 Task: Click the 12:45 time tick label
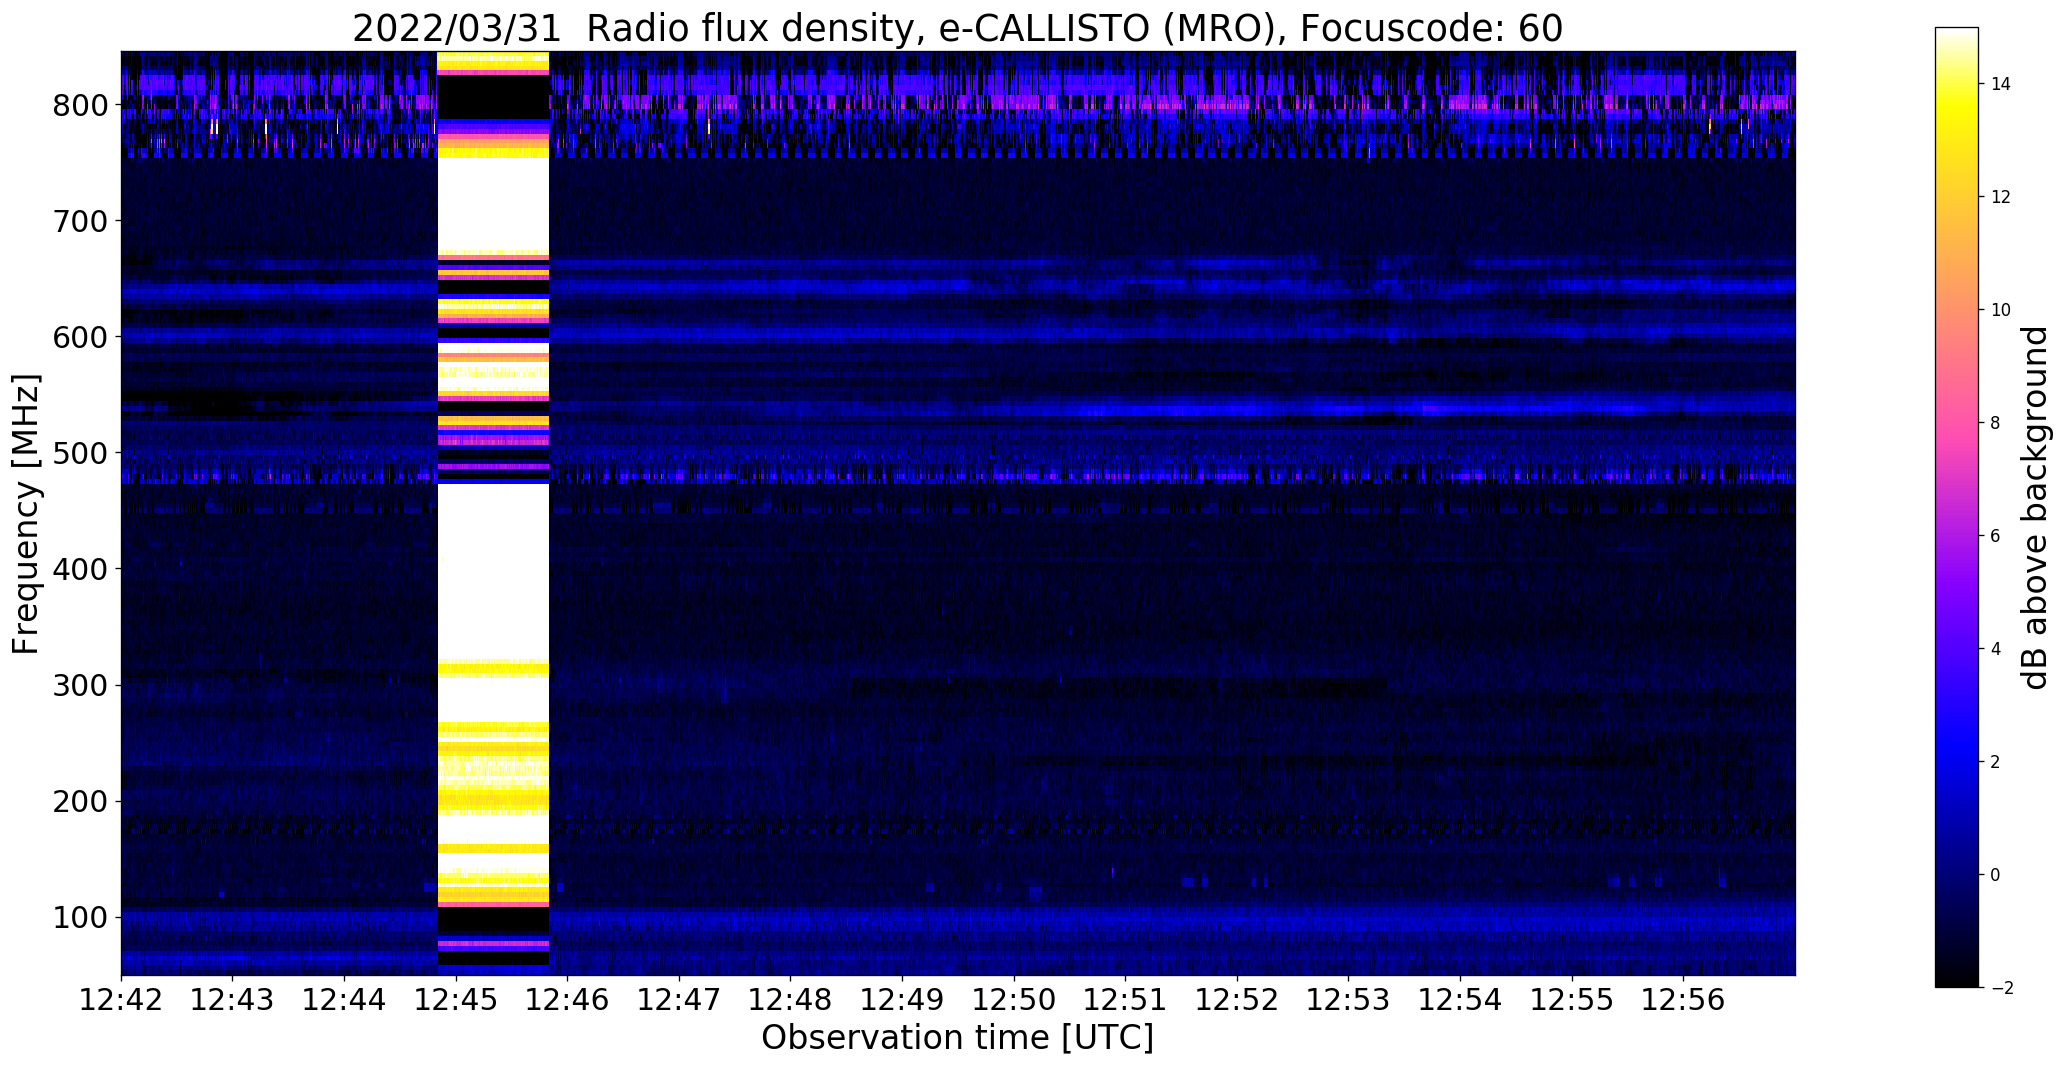457,999
